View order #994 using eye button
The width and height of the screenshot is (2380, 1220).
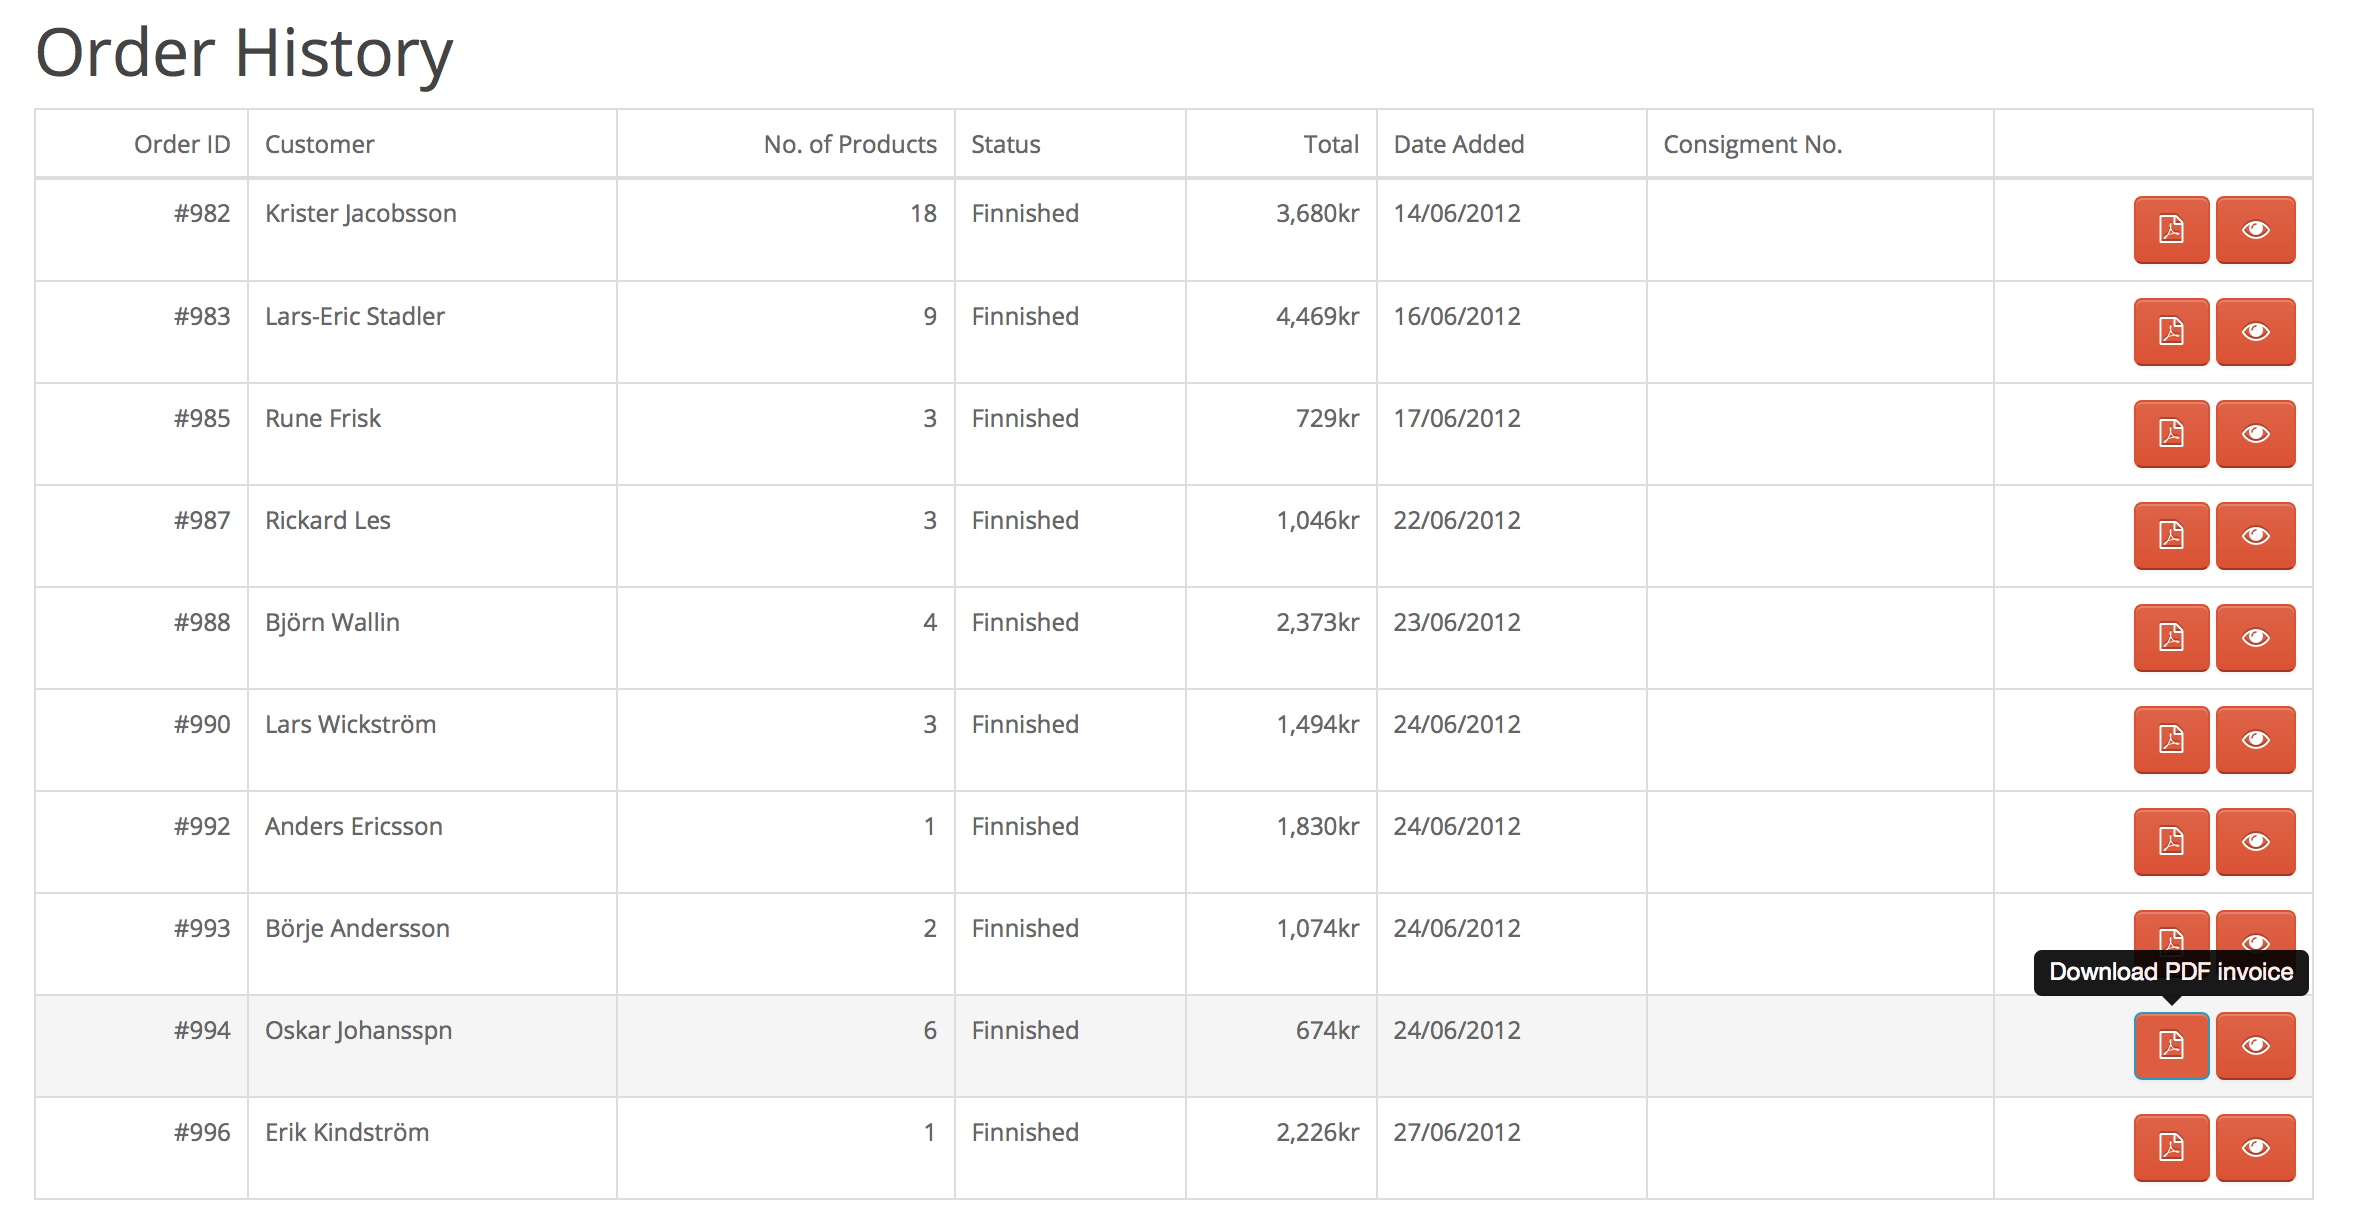click(2255, 1046)
